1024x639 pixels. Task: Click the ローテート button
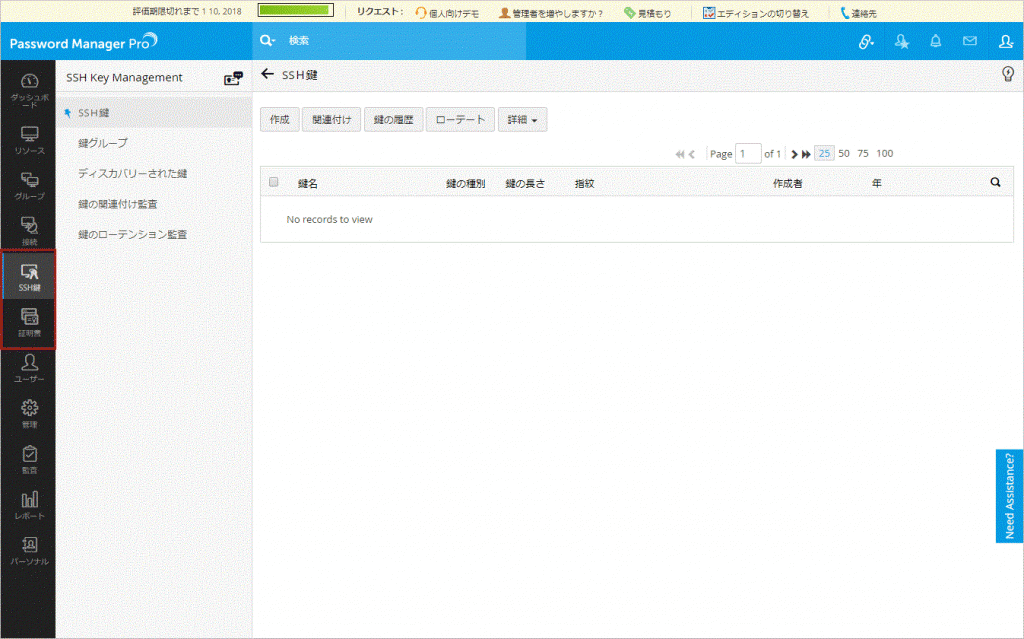[x=460, y=120]
